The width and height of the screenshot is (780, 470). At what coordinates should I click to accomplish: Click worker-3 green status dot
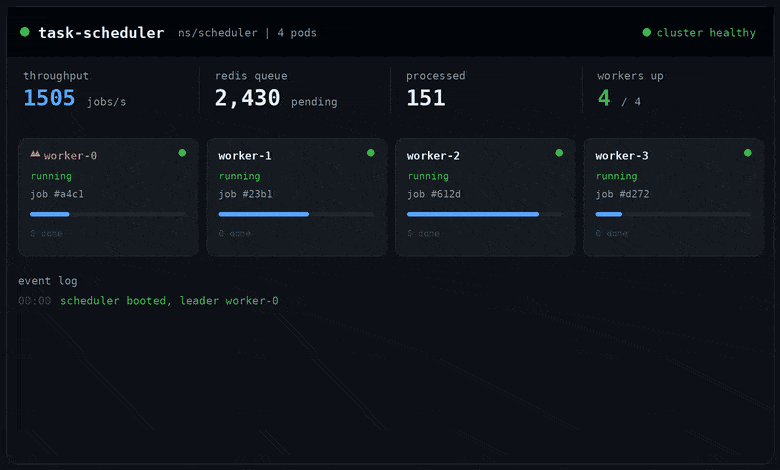[748, 153]
